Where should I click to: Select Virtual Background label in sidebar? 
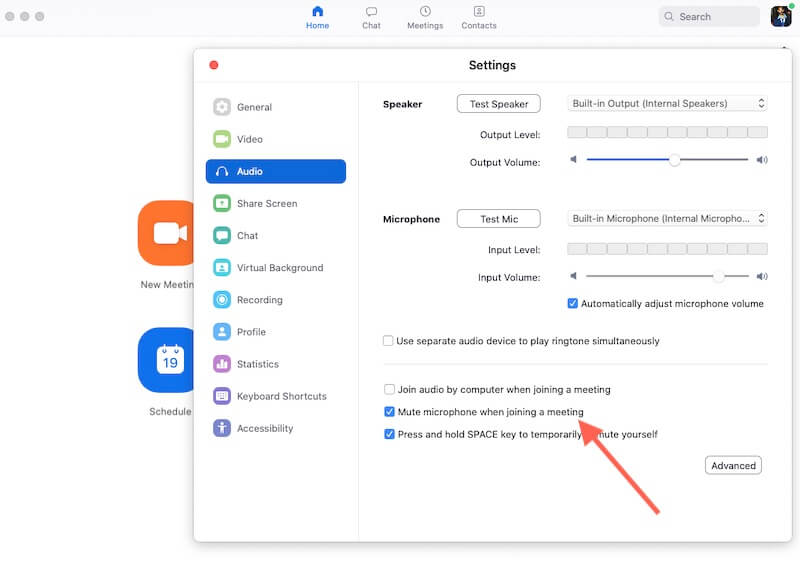tap(280, 267)
